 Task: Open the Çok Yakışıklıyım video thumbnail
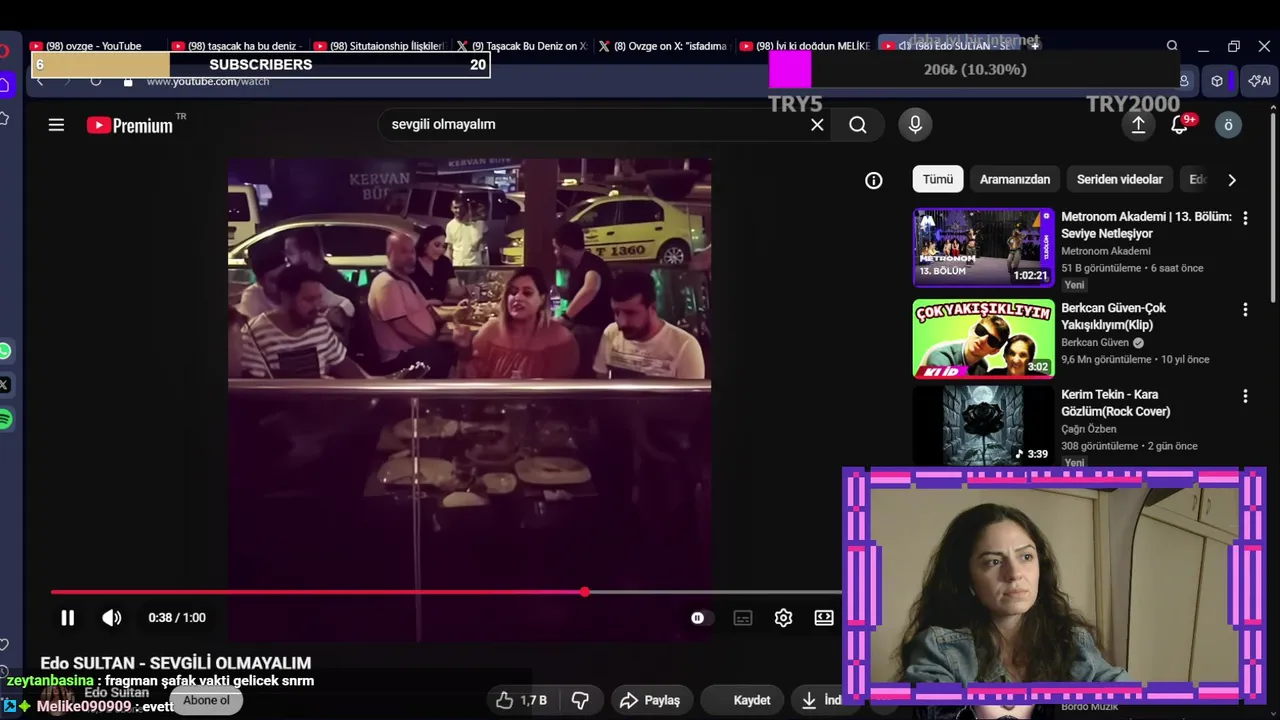click(x=983, y=338)
